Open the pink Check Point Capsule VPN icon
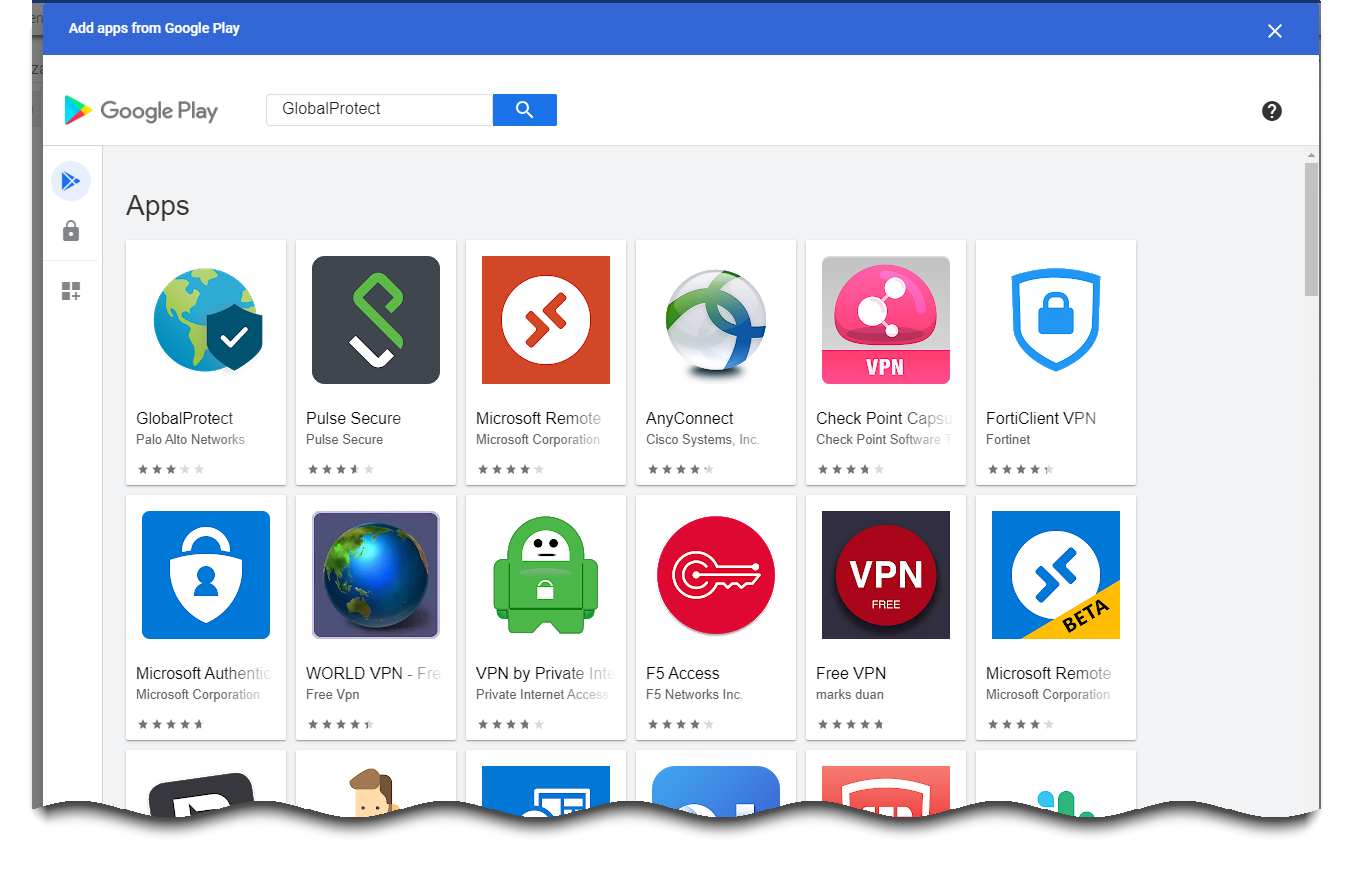 click(x=886, y=320)
